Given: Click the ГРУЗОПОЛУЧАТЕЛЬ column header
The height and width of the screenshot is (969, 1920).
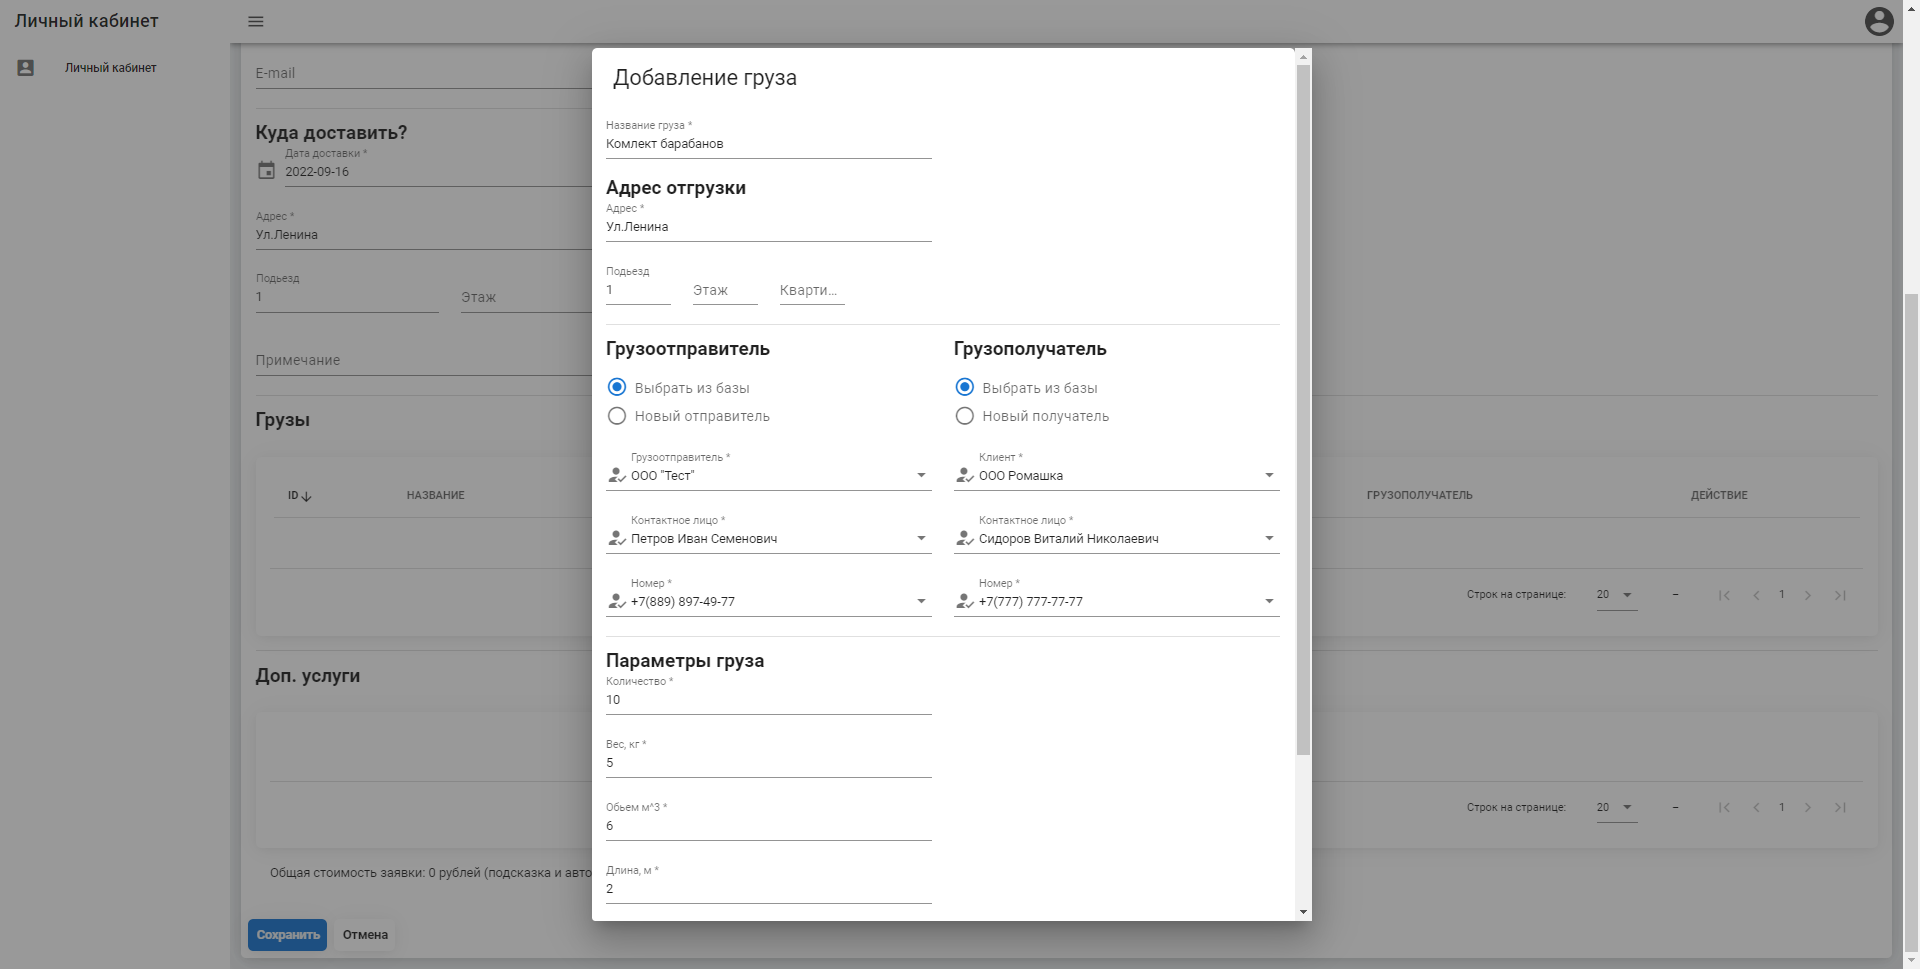Looking at the screenshot, I should [x=1420, y=496].
